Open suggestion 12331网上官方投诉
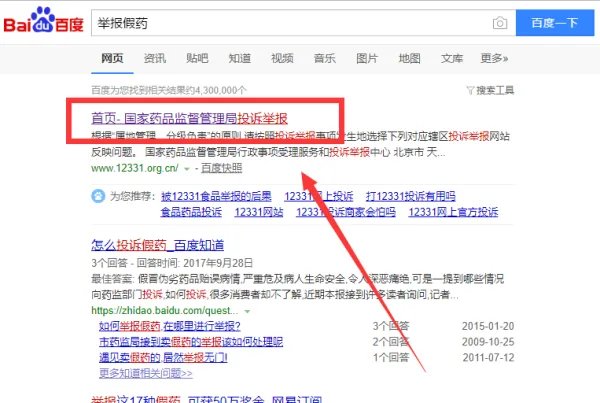This screenshot has width=600, height=403. click(x=453, y=212)
